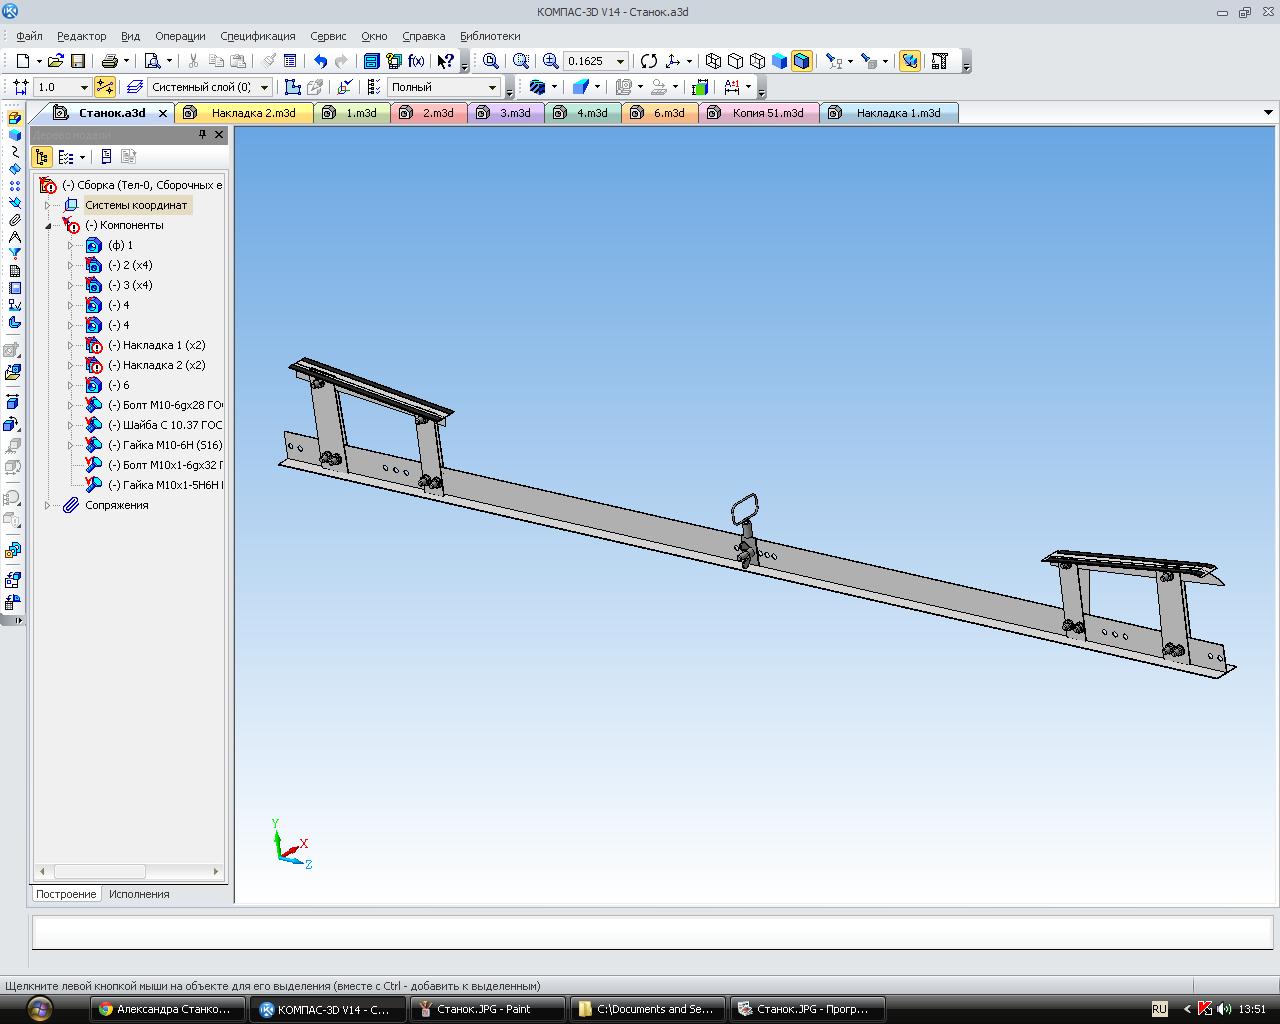Click the green dimensions display icon
Viewport: 1280px width, 1024px height.
700,87
